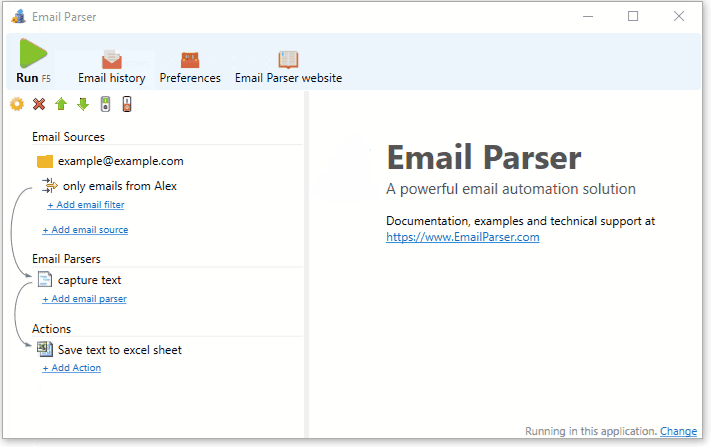Select the 'only emails from Alex' filter
Viewport: 711px width, 447px height.
[x=120, y=186]
